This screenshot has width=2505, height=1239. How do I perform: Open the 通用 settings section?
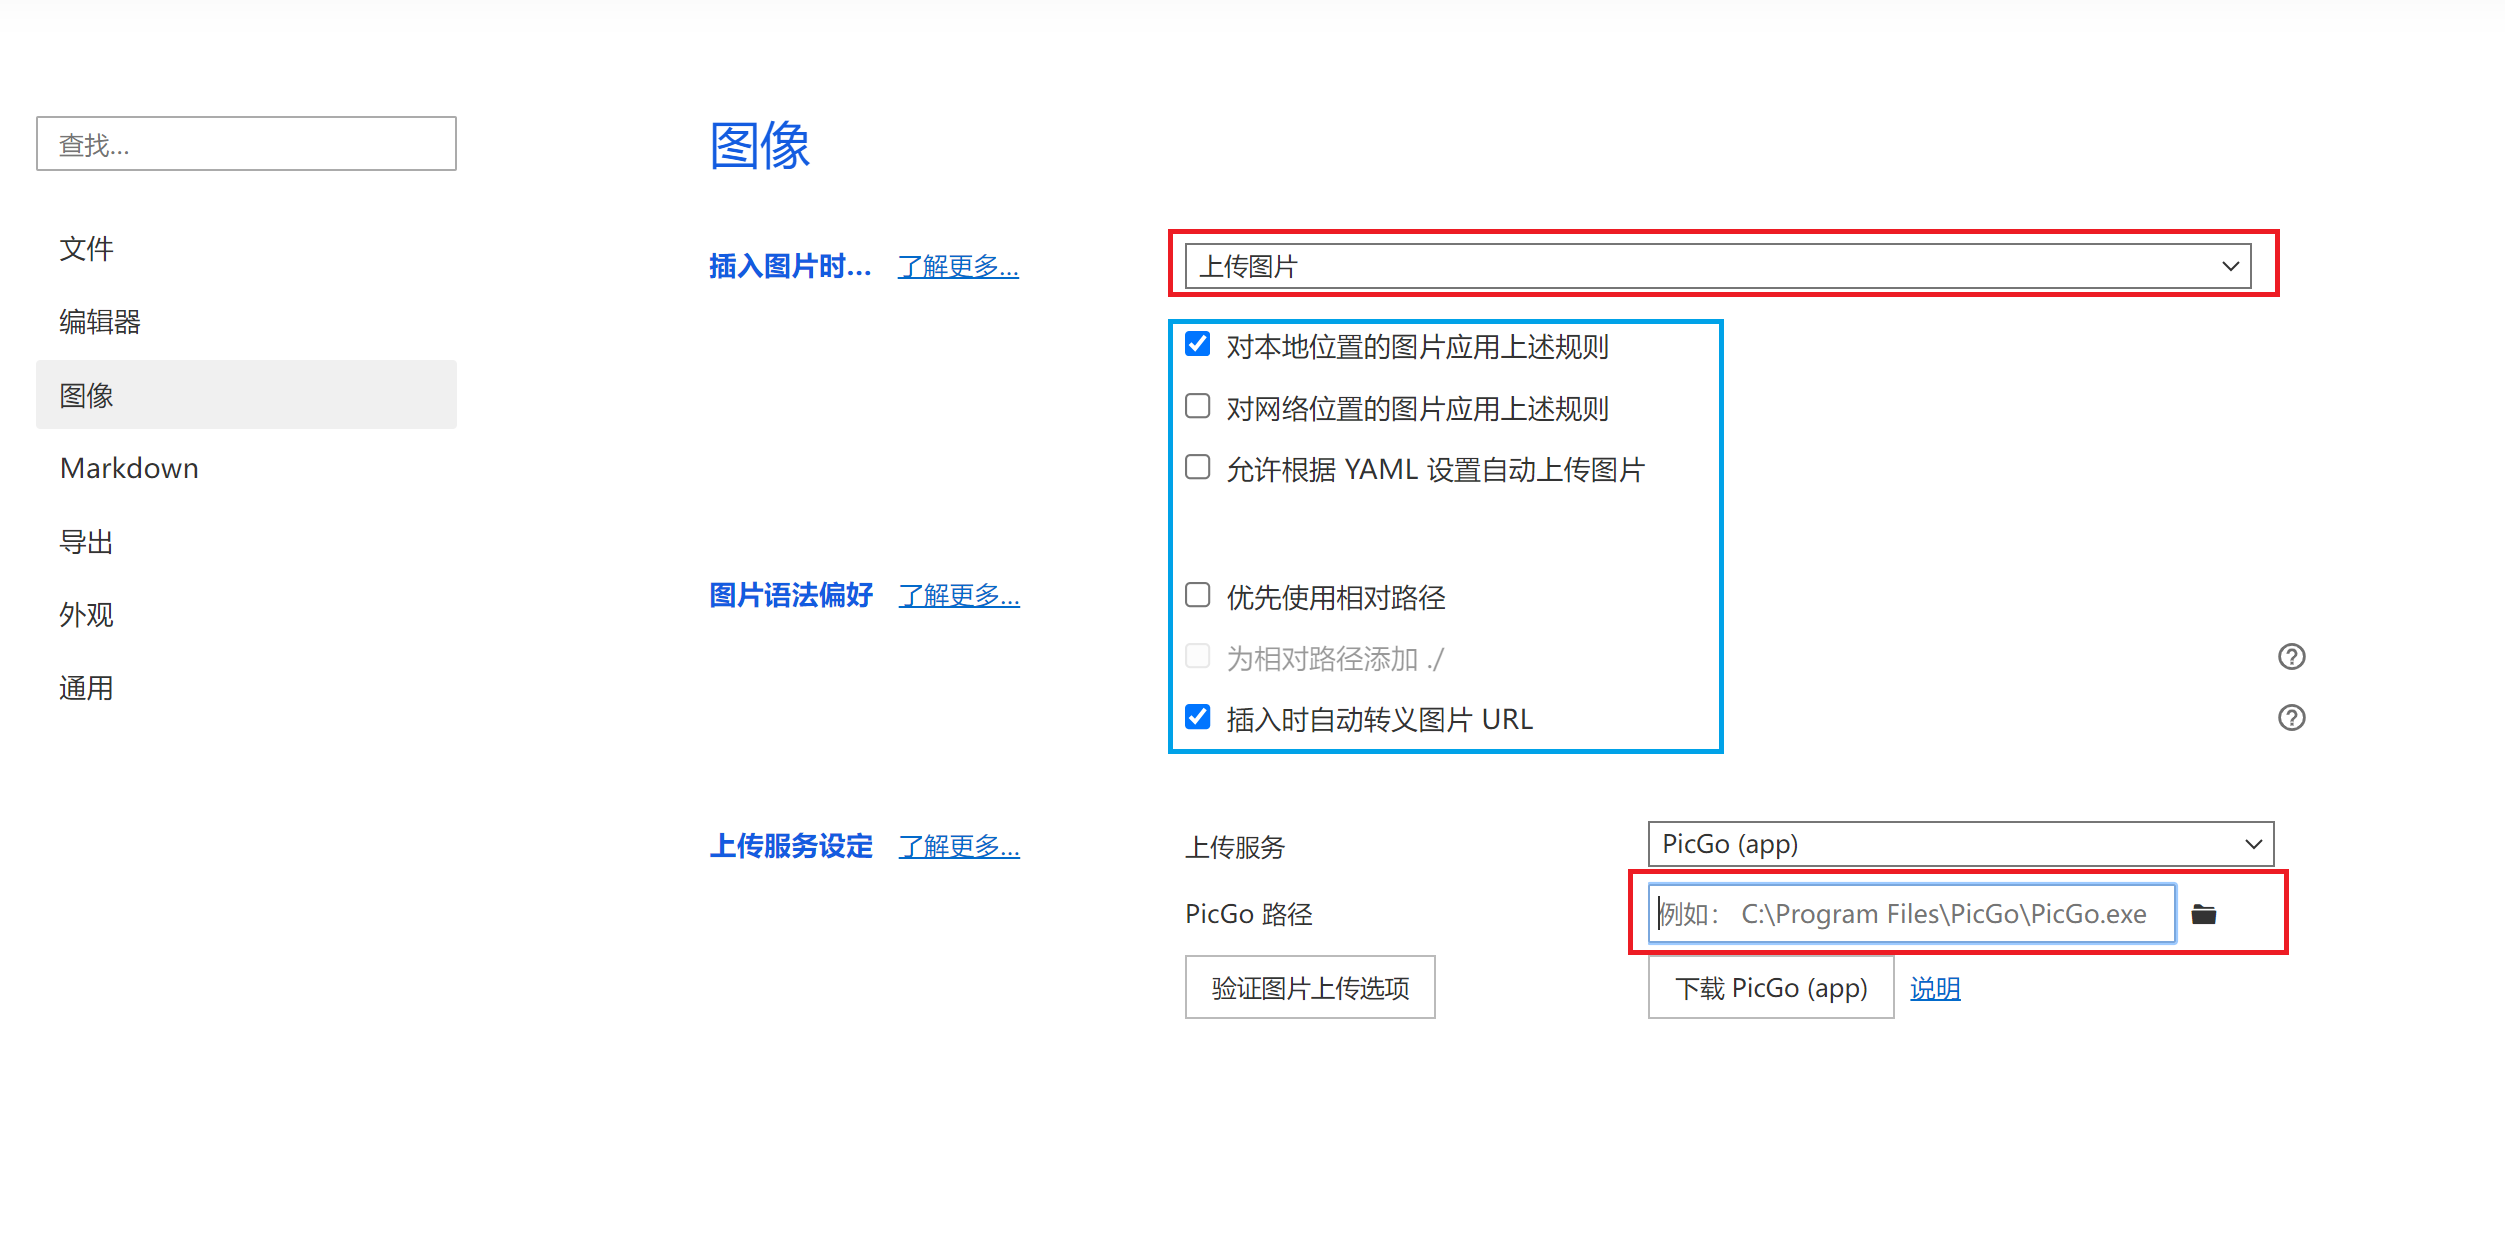click(246, 688)
